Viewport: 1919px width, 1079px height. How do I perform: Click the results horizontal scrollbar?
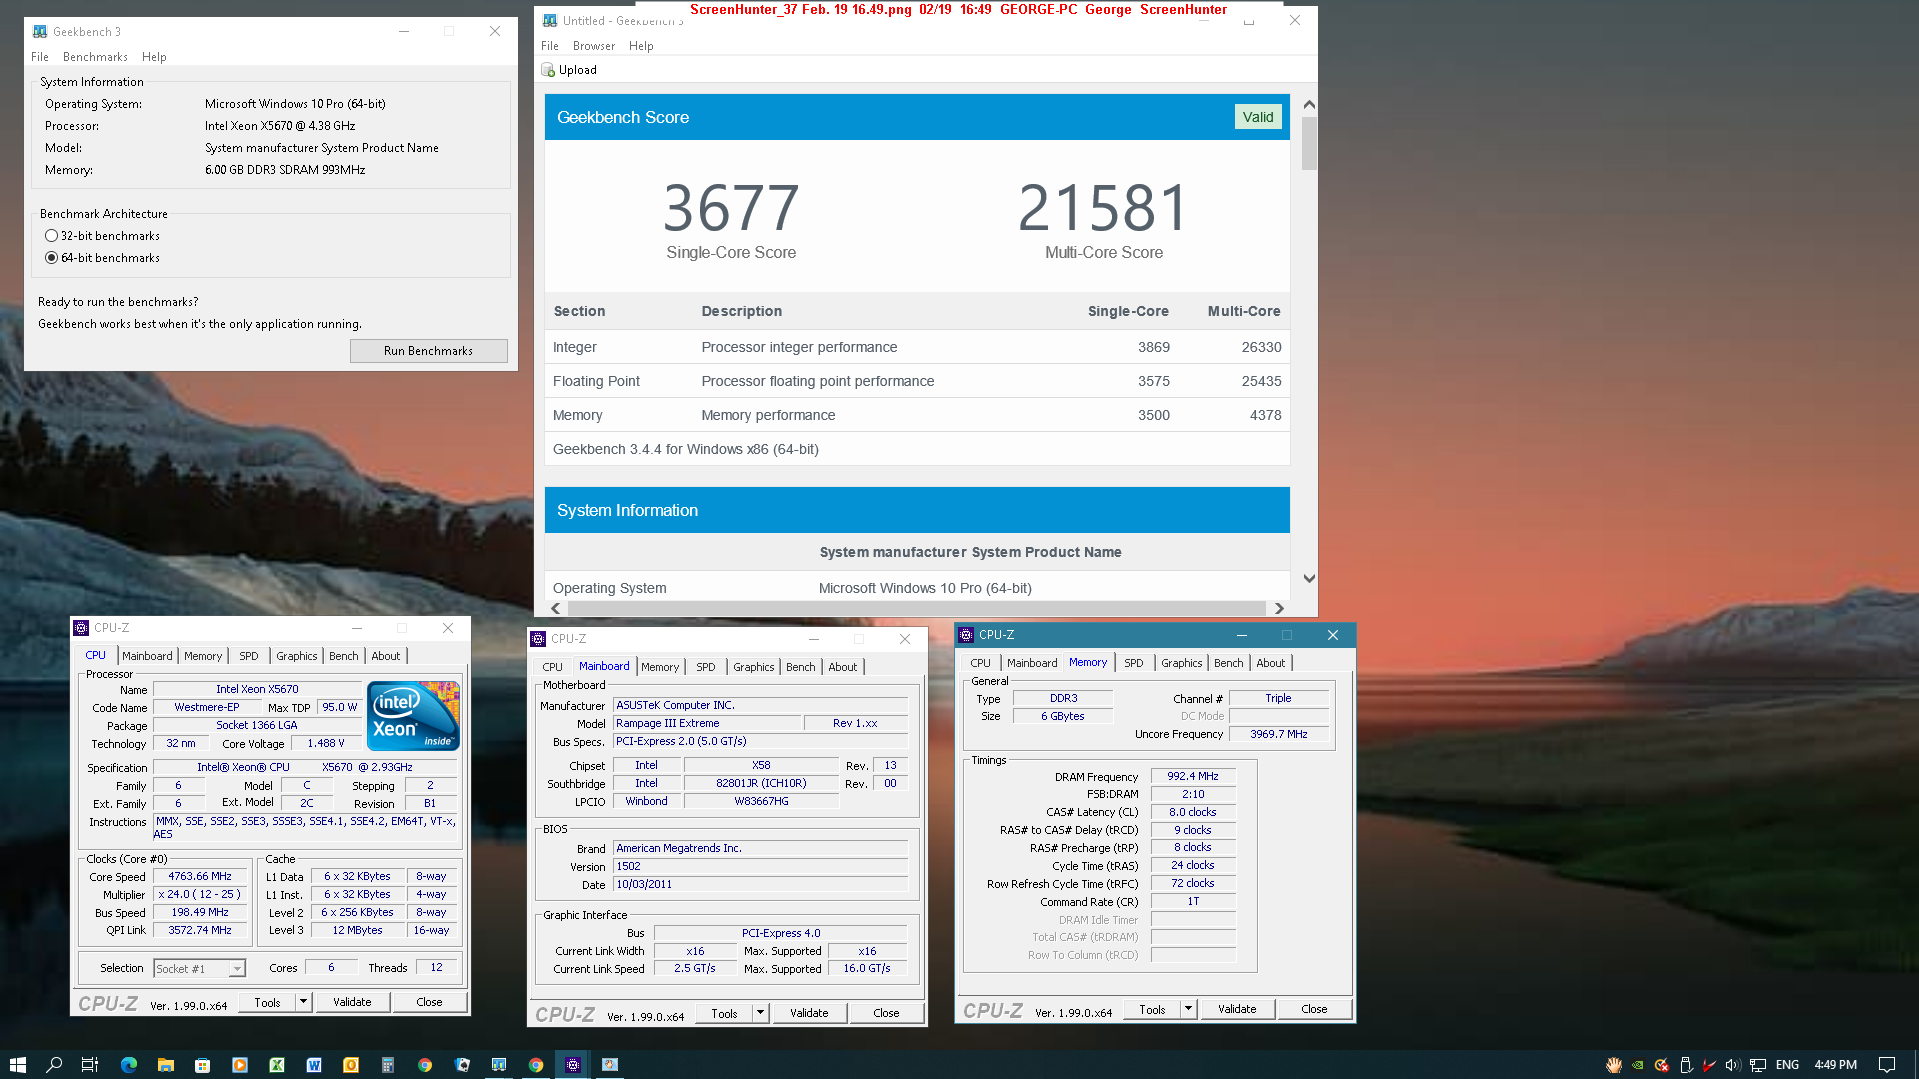tap(916, 608)
